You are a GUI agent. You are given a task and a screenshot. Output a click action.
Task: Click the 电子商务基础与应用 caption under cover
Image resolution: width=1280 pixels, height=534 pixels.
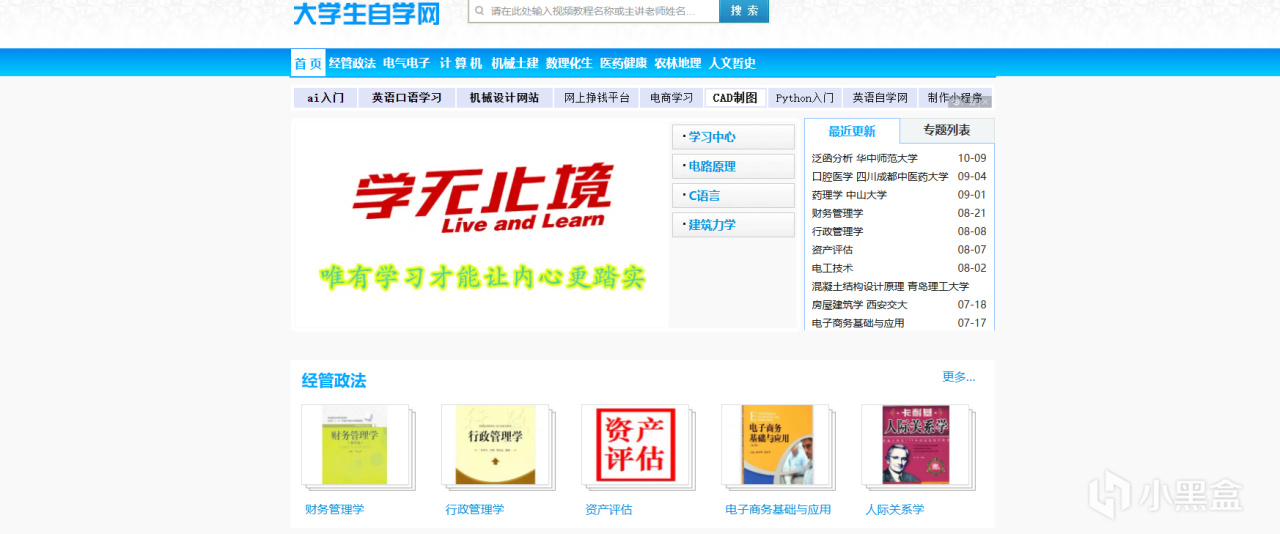click(778, 509)
